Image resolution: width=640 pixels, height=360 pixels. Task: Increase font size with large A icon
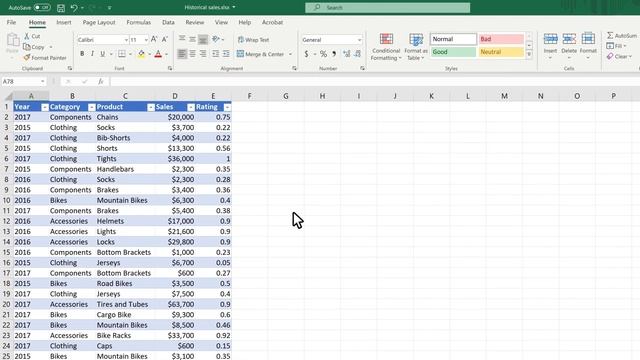[x=154, y=40]
